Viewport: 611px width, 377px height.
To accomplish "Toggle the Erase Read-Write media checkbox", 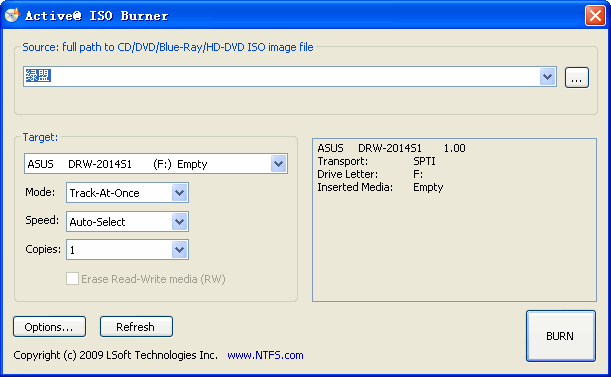I will point(72,279).
